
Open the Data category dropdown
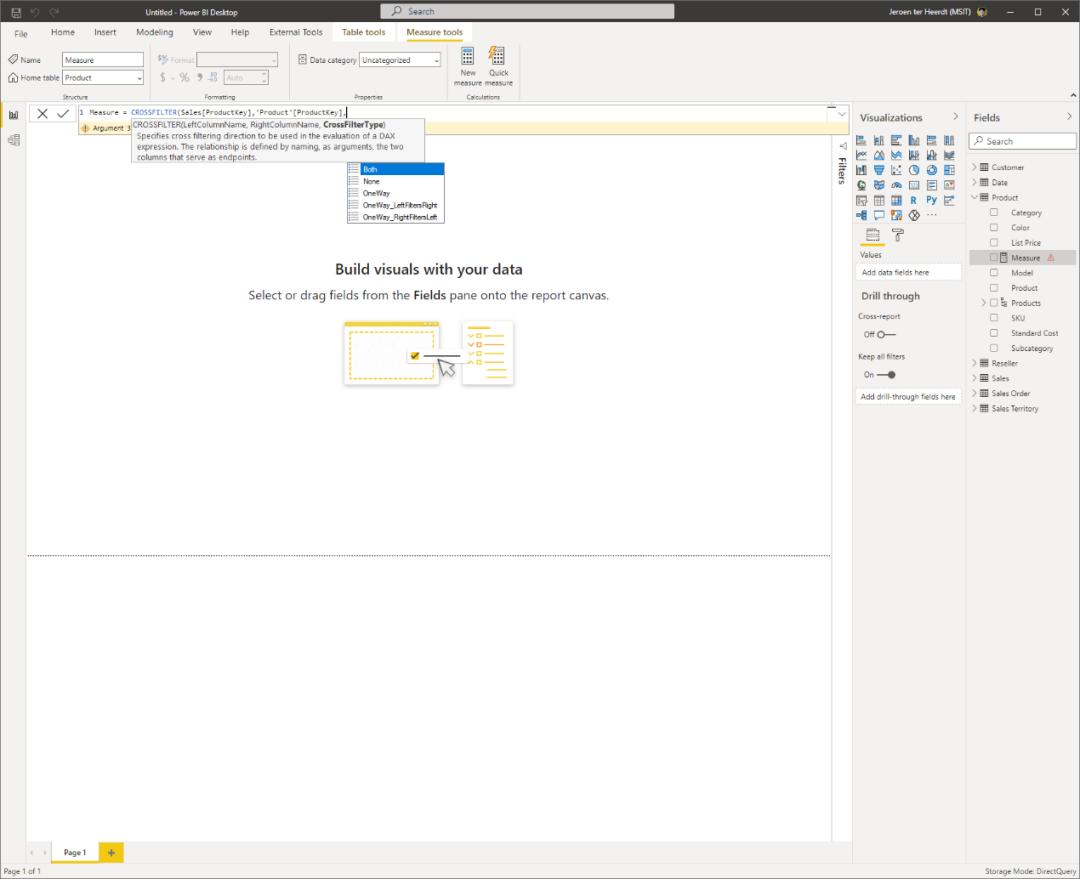399,59
